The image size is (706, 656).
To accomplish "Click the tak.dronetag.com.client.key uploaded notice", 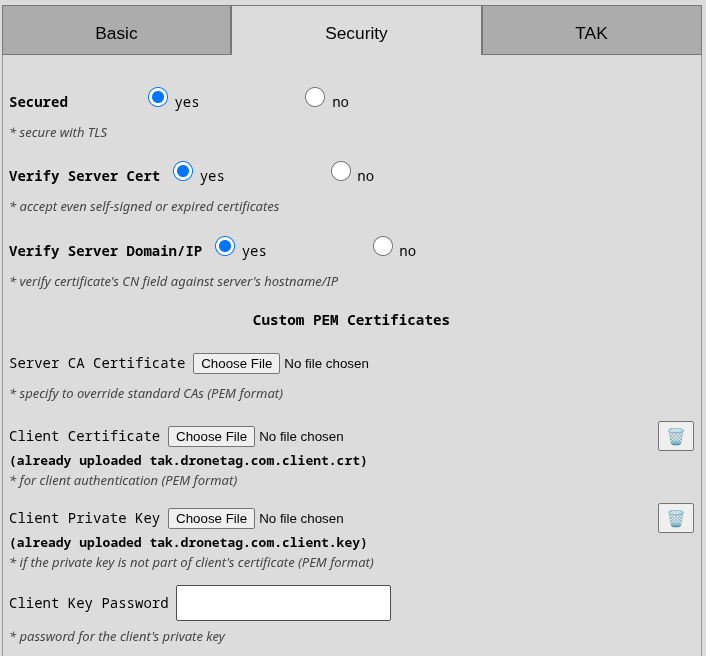I will 188,543.
